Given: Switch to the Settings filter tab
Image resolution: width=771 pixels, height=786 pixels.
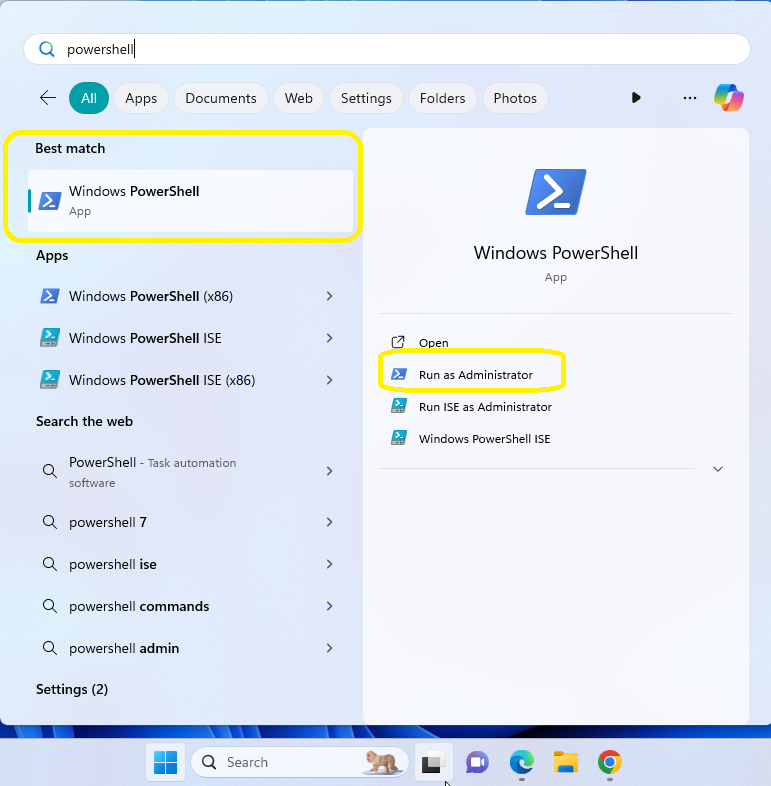Looking at the screenshot, I should [x=366, y=98].
